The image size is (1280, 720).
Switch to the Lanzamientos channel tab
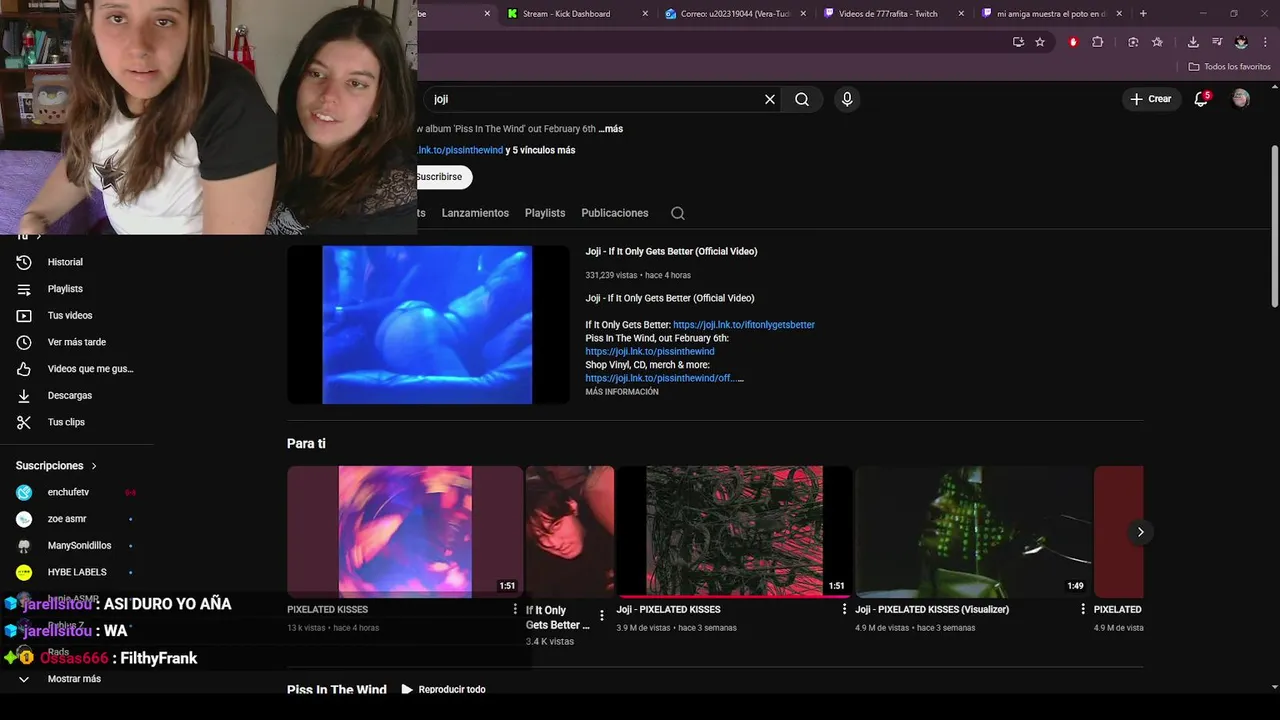pos(475,213)
